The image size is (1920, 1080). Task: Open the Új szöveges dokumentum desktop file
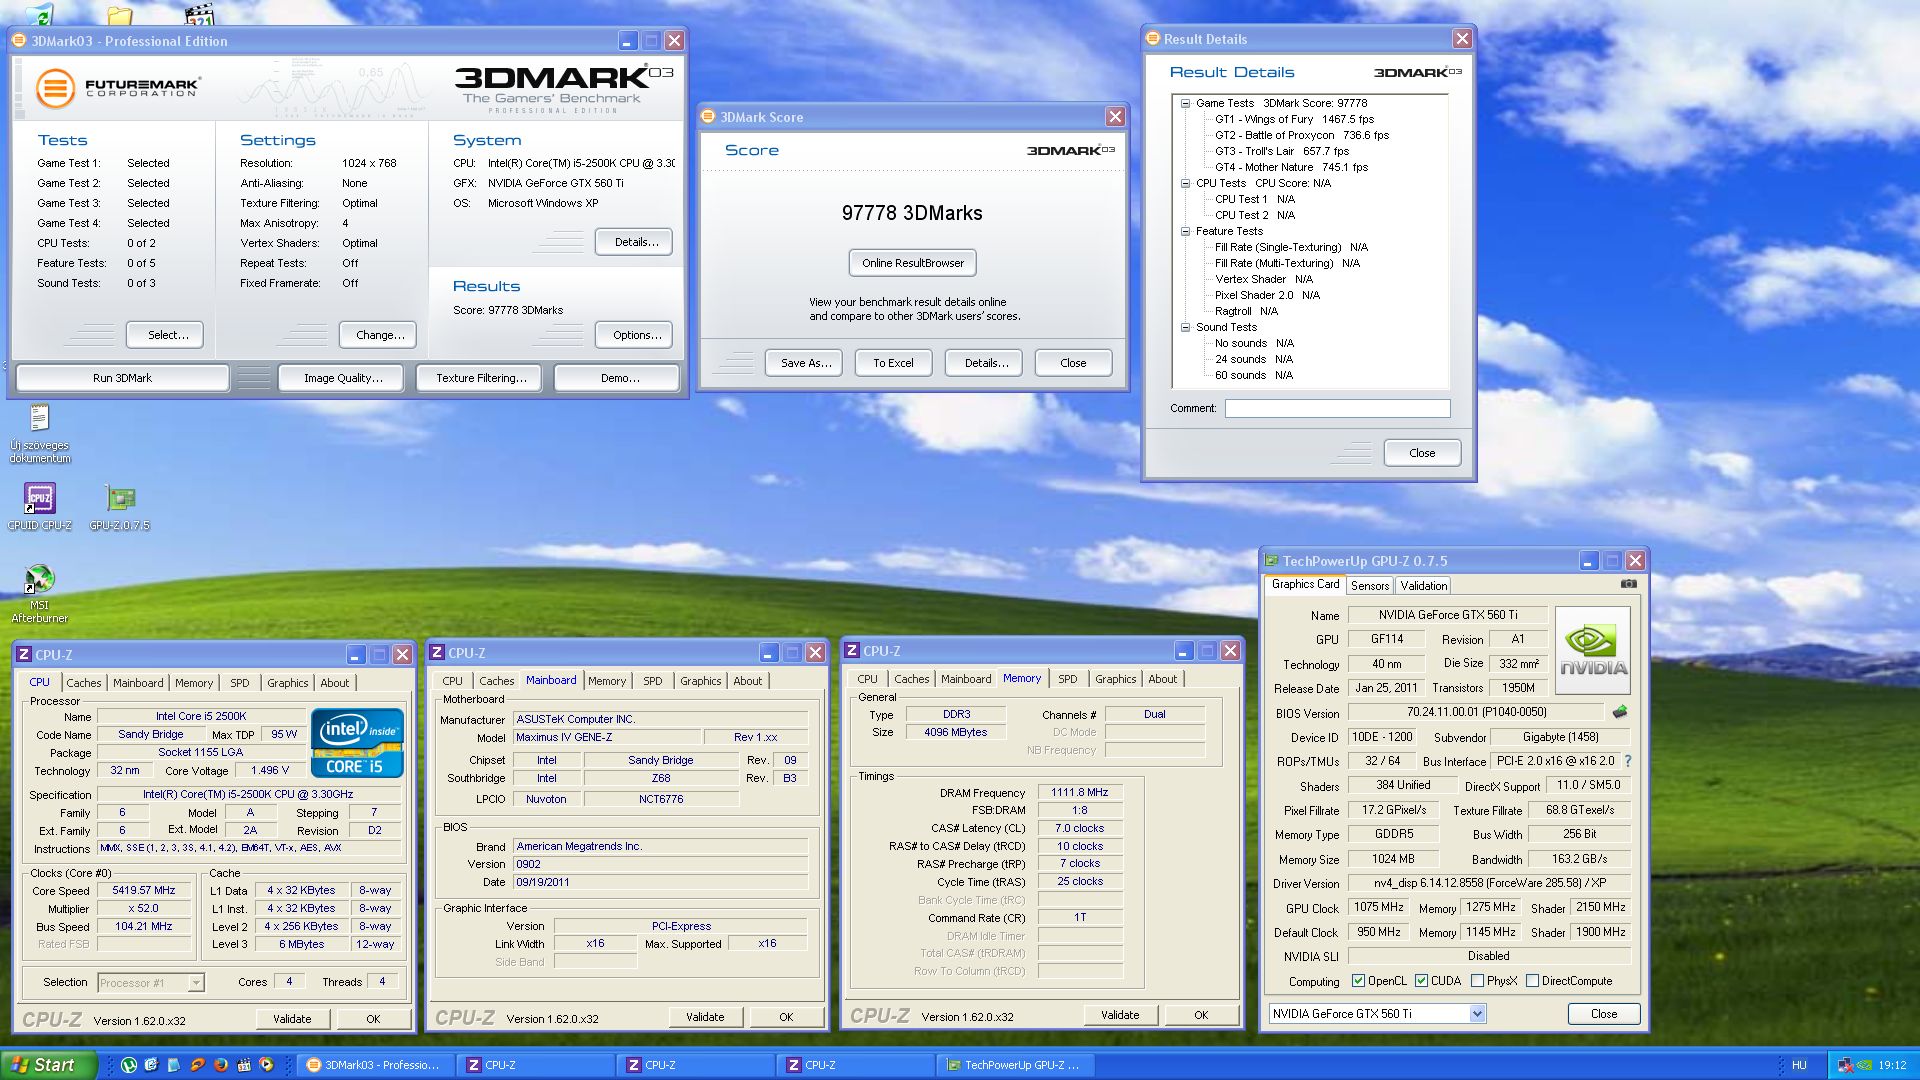coord(40,433)
